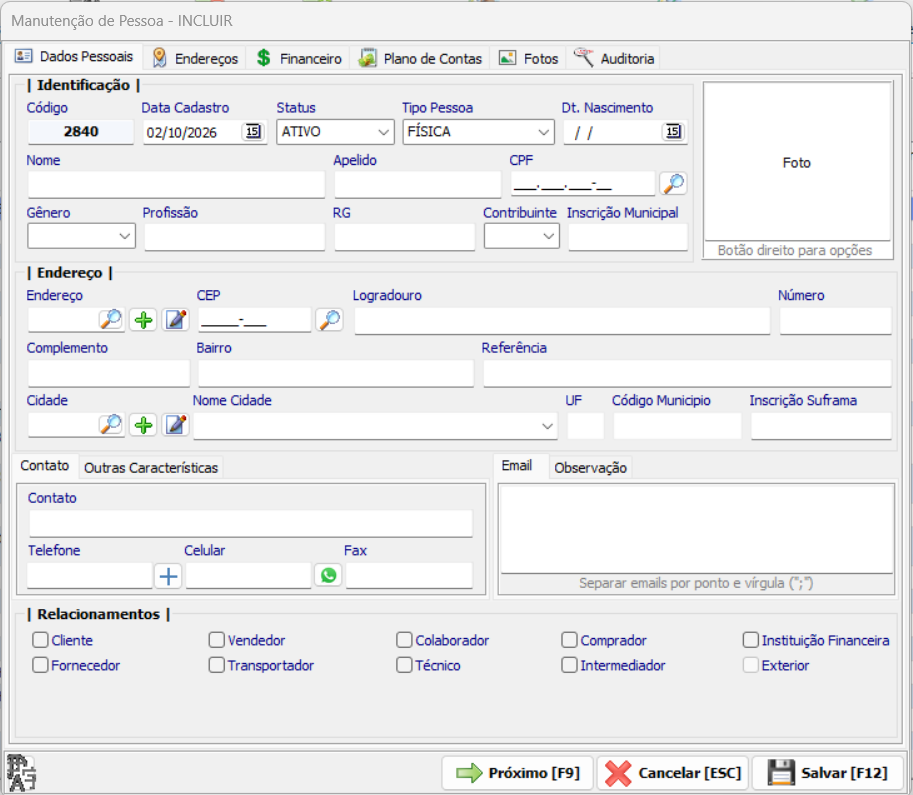
Task: Add another Telefone with blue plus
Action: point(168,577)
